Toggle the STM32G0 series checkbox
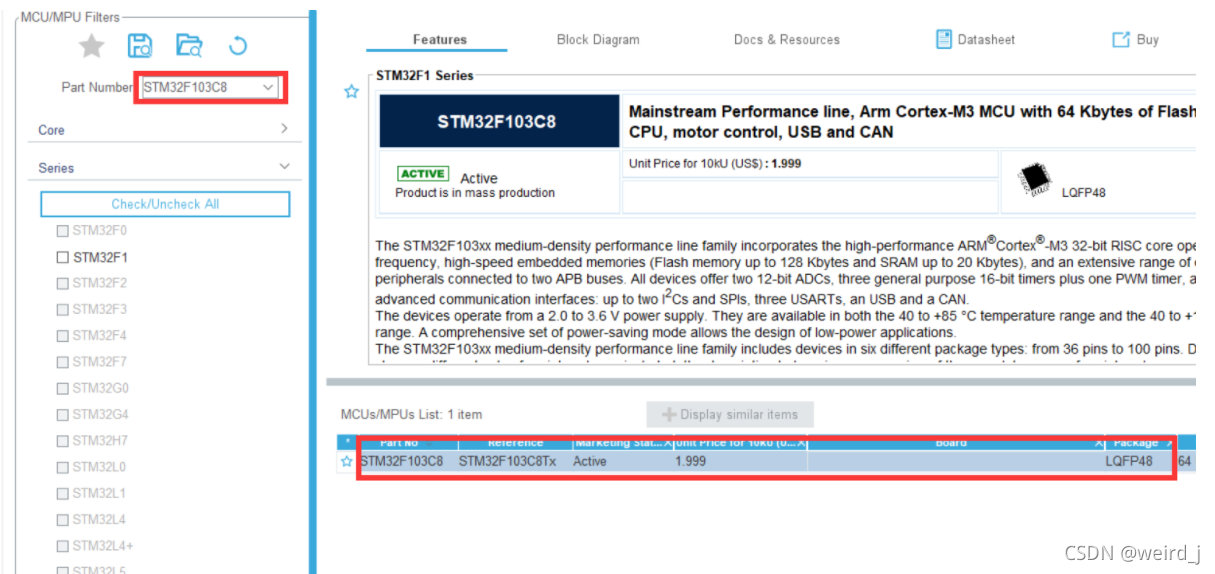Viewport: 1215px width, 574px height. click(x=63, y=388)
